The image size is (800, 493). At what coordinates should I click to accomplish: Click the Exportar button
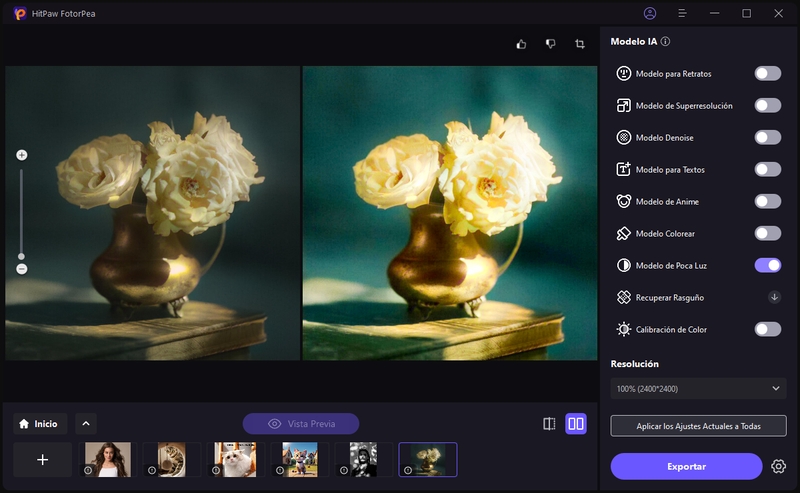tap(686, 466)
